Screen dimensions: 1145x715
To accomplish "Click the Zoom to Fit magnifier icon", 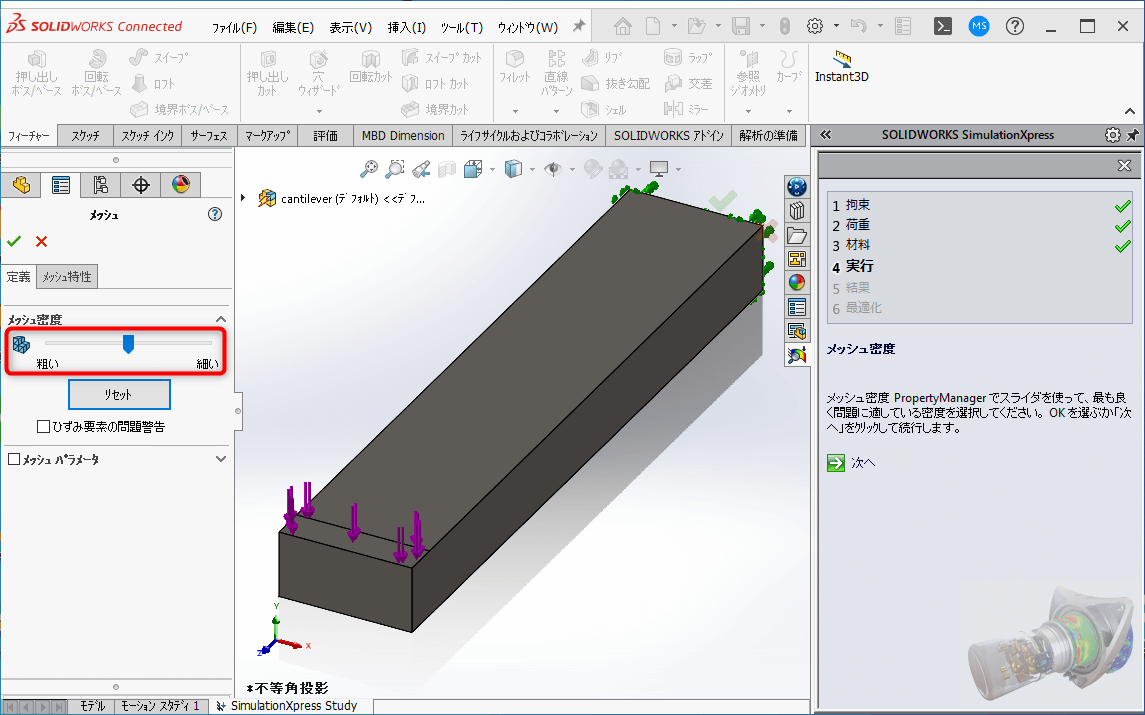I will tap(370, 169).
